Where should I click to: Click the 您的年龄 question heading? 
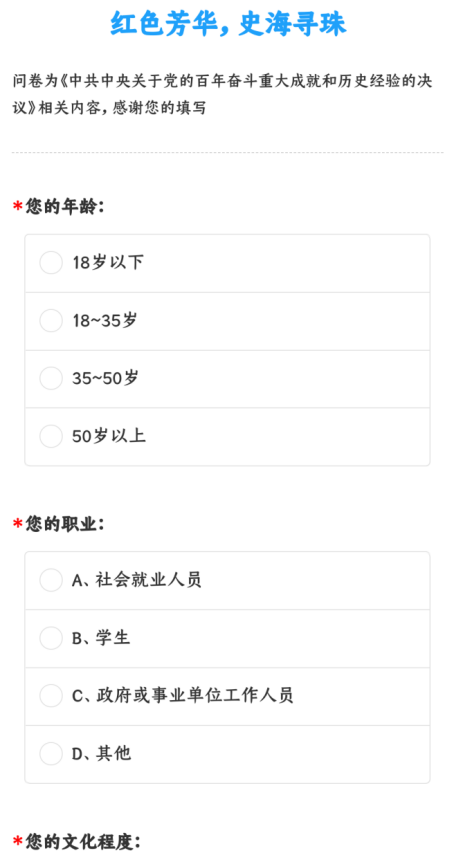[65, 207]
